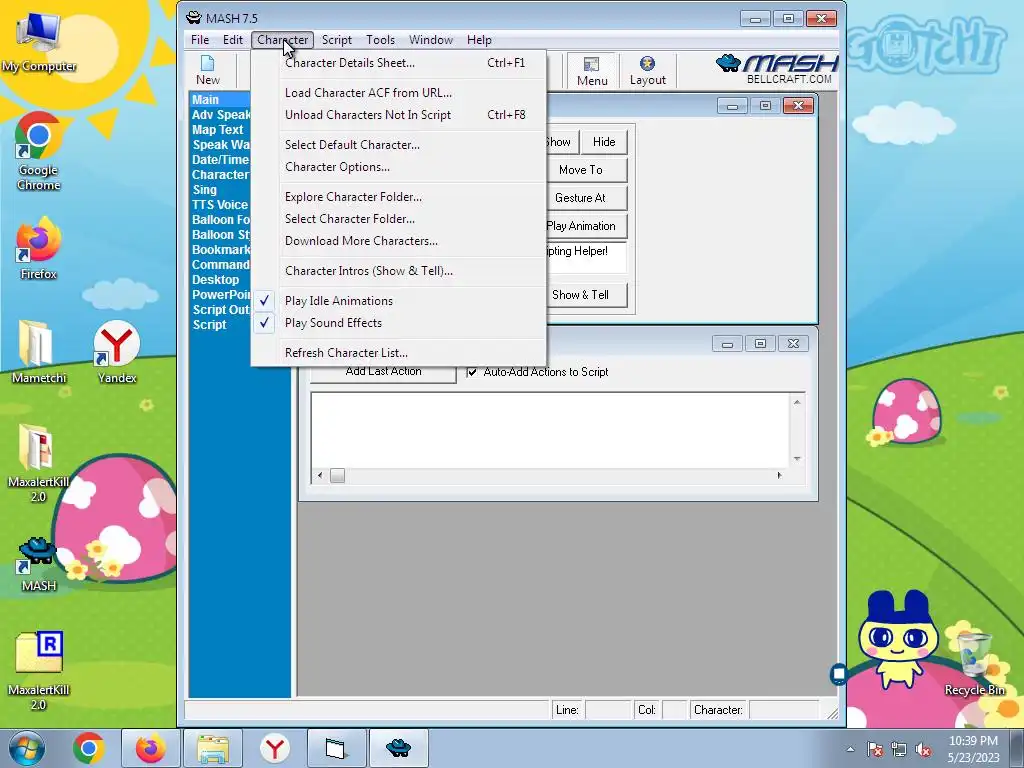Open the File menu
The width and height of the screenshot is (1024, 768).
coord(200,40)
